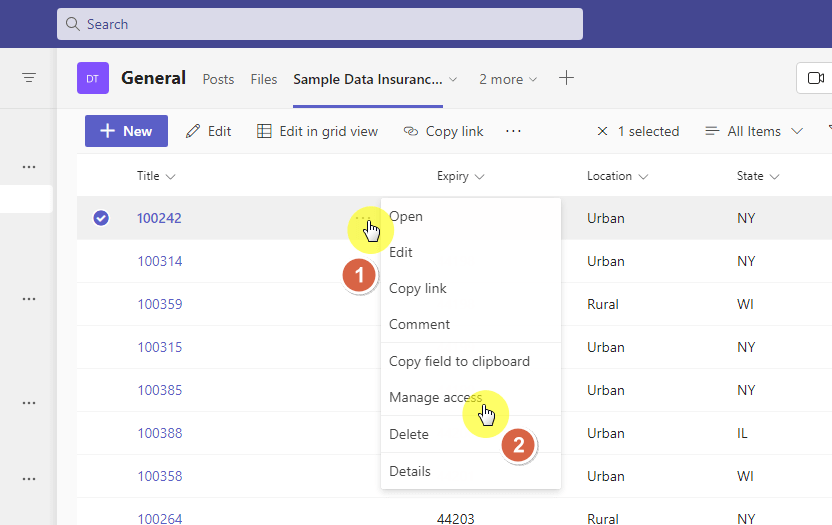Switch to the Posts tab
The width and height of the screenshot is (832, 525).
(218, 79)
